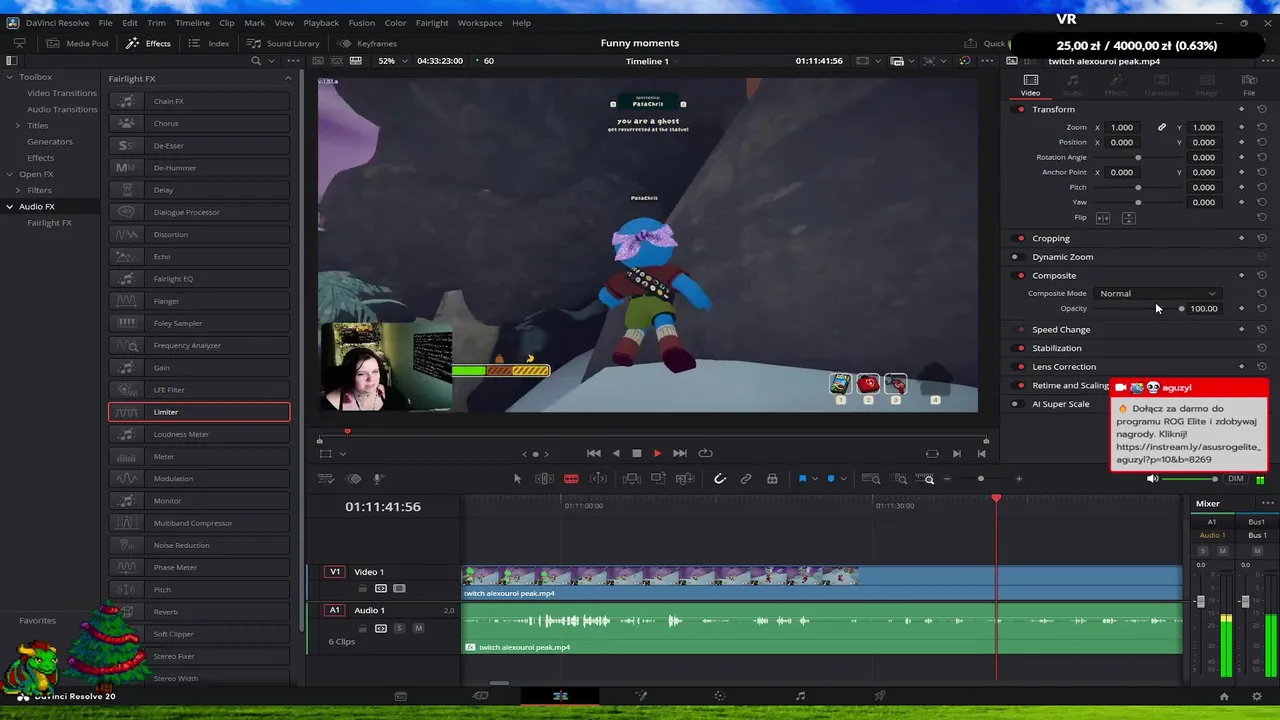The image size is (1280, 720).
Task: Open the Composite Mode Normal dropdown
Action: pos(1158,293)
